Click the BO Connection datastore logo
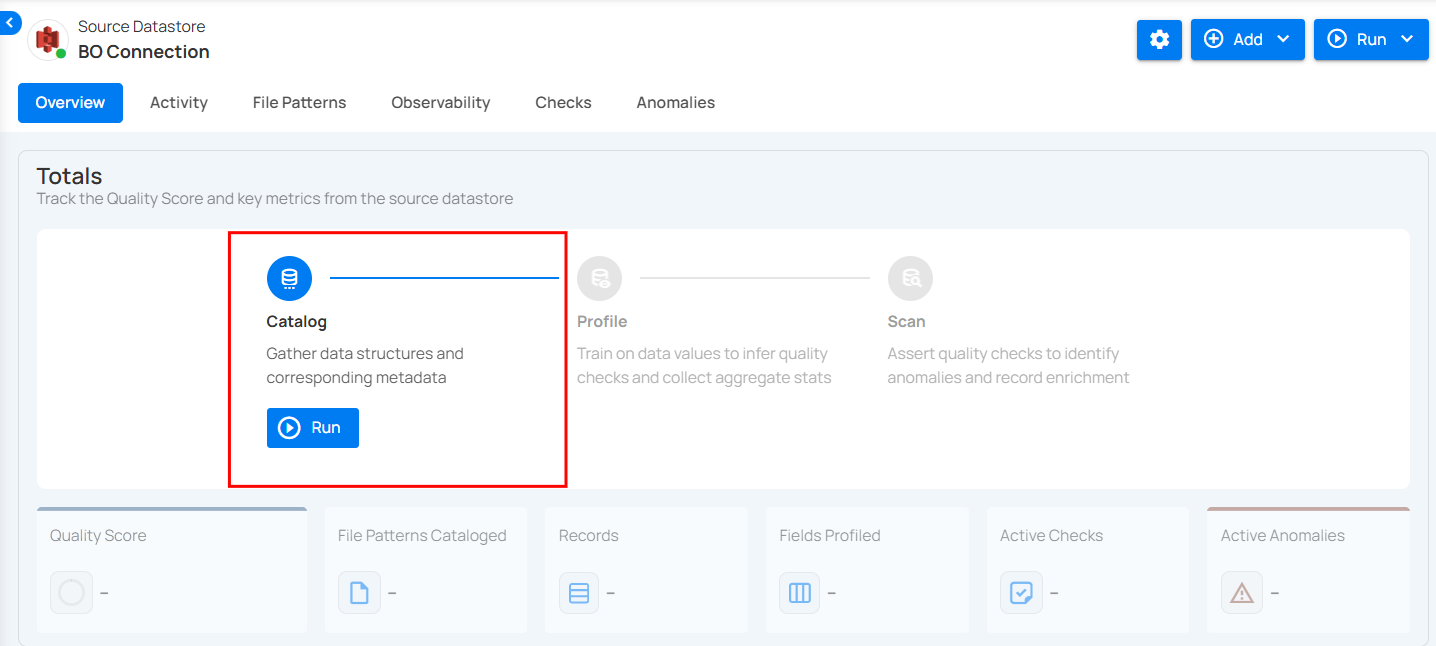The image size is (1436, 646). tap(46, 40)
